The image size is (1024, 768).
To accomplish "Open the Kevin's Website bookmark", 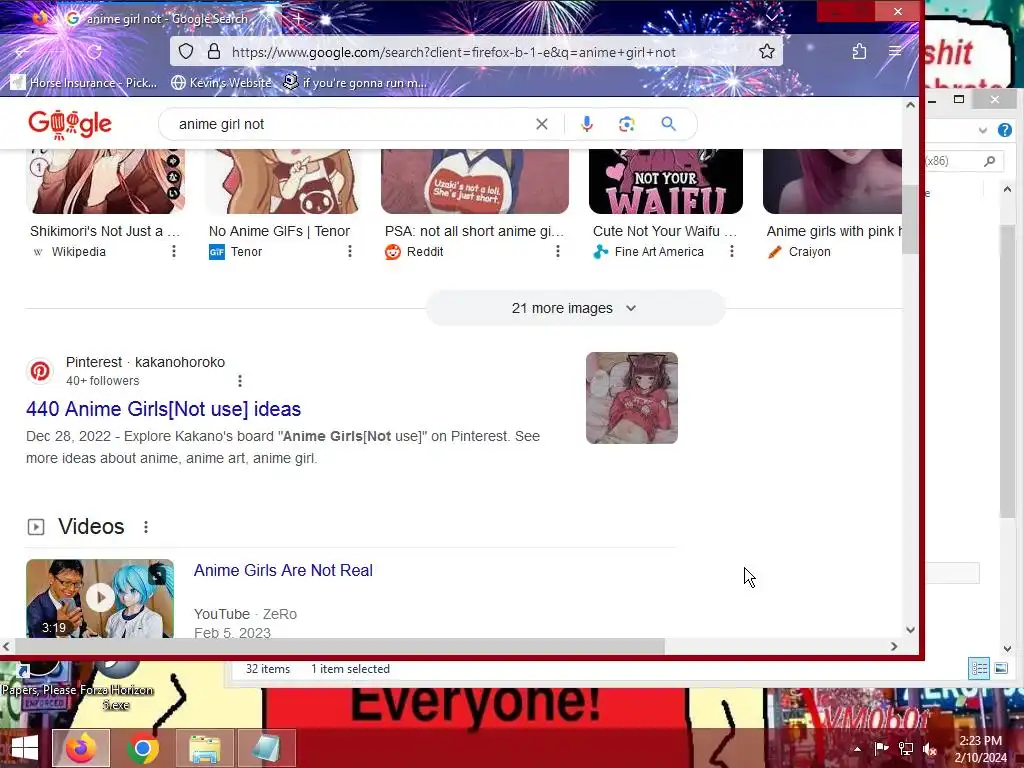I will (221, 83).
